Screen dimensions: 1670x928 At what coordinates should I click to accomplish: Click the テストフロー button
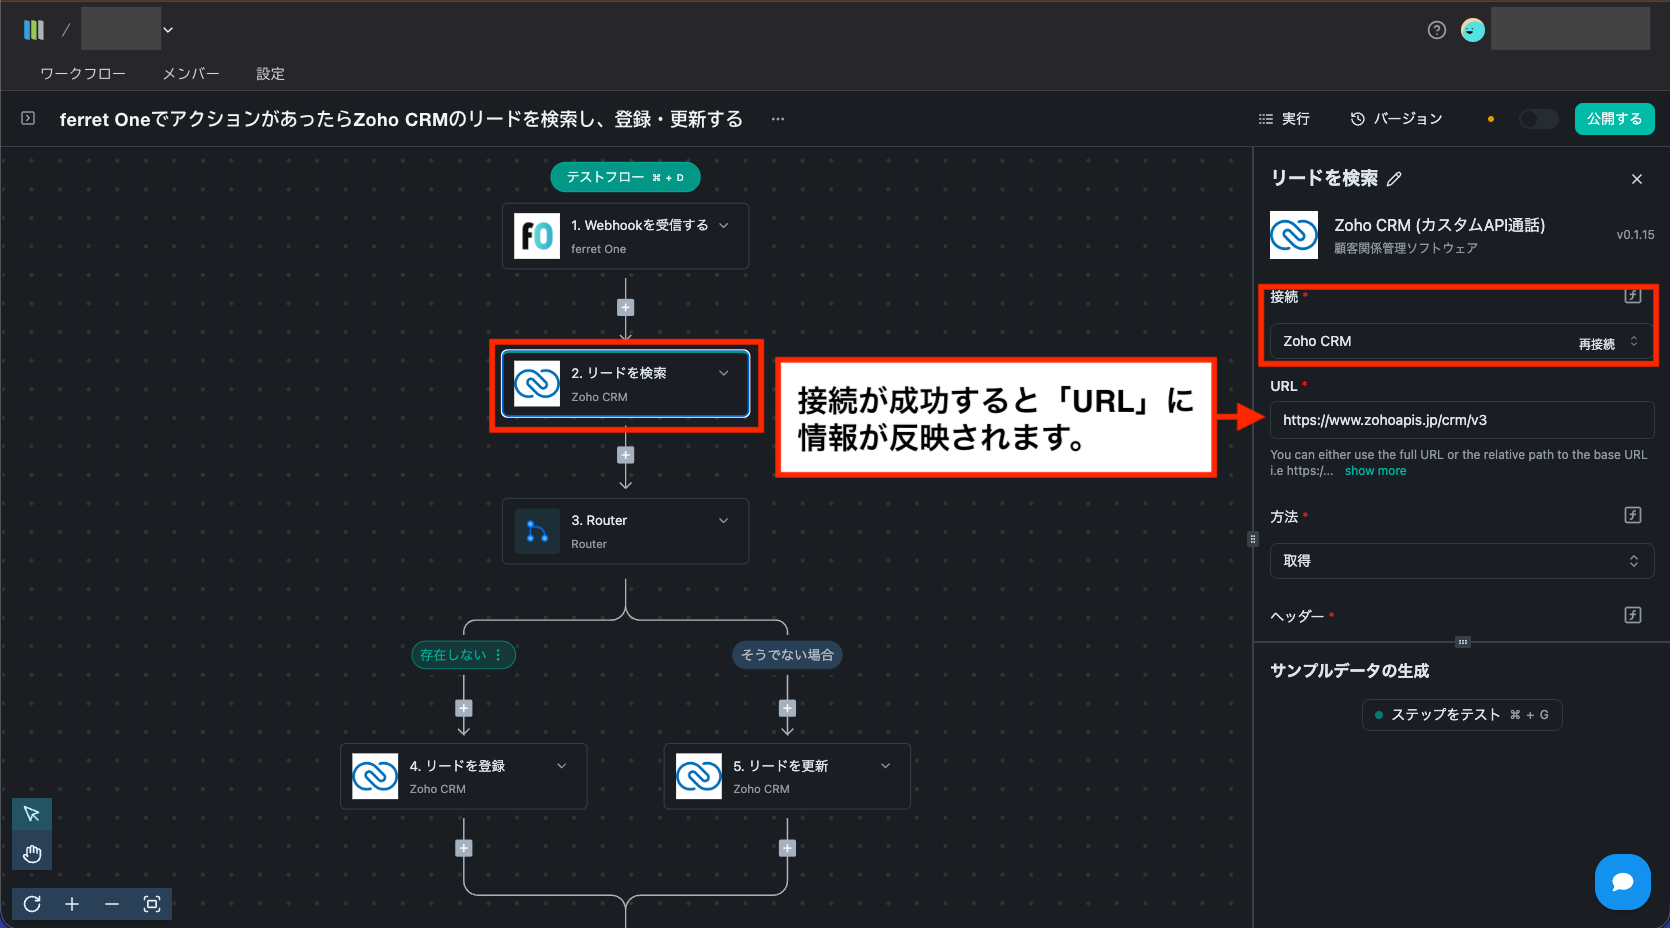(625, 177)
